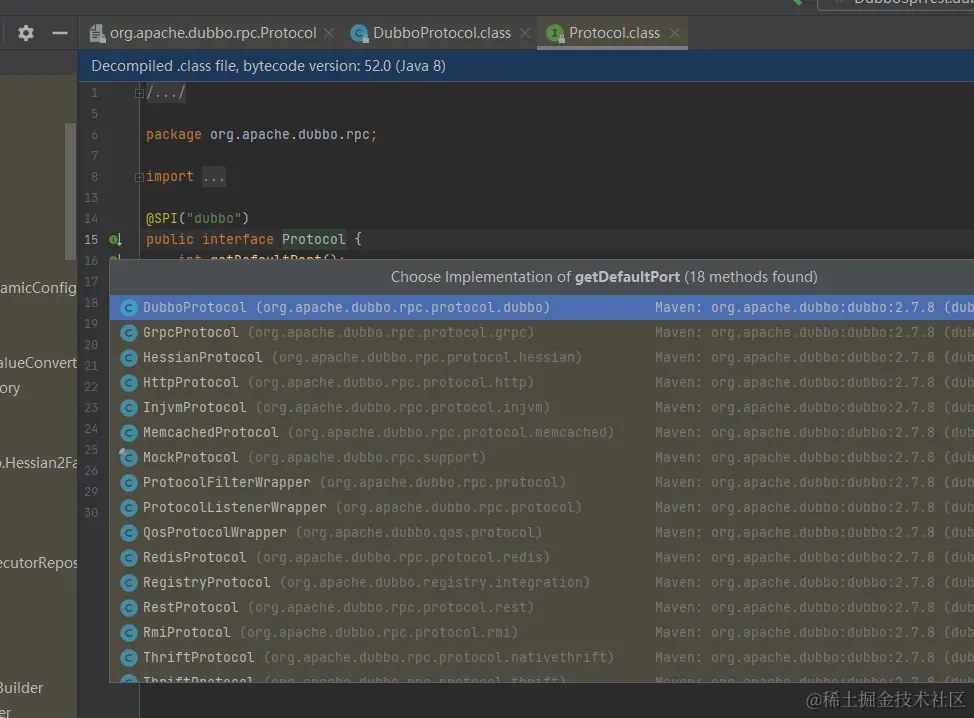Choose GrpcProtocol implementation
974x718 pixels.
[542, 332]
